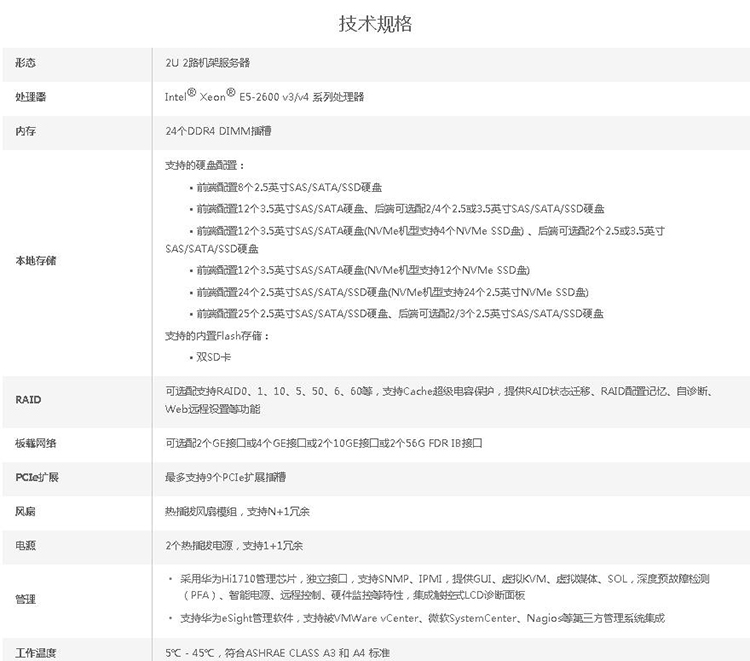
Task: Click the 技术规格 title heading
Action: point(375,24)
